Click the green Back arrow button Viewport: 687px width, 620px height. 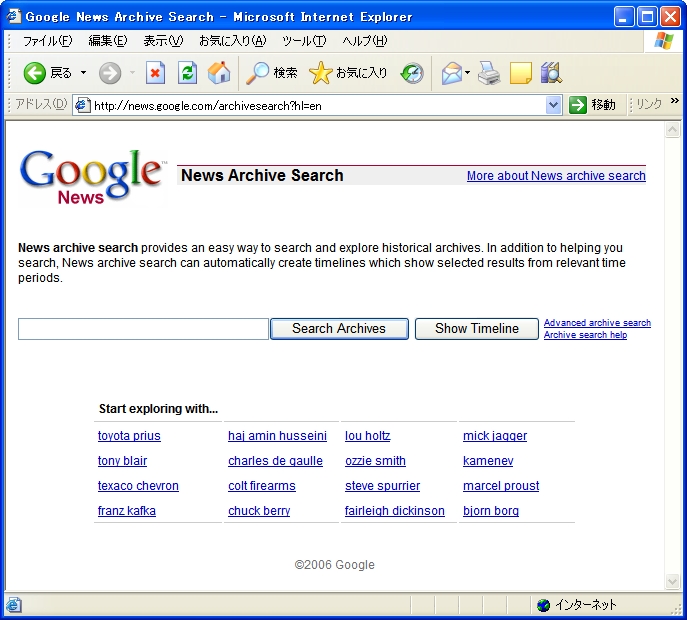pos(35,73)
